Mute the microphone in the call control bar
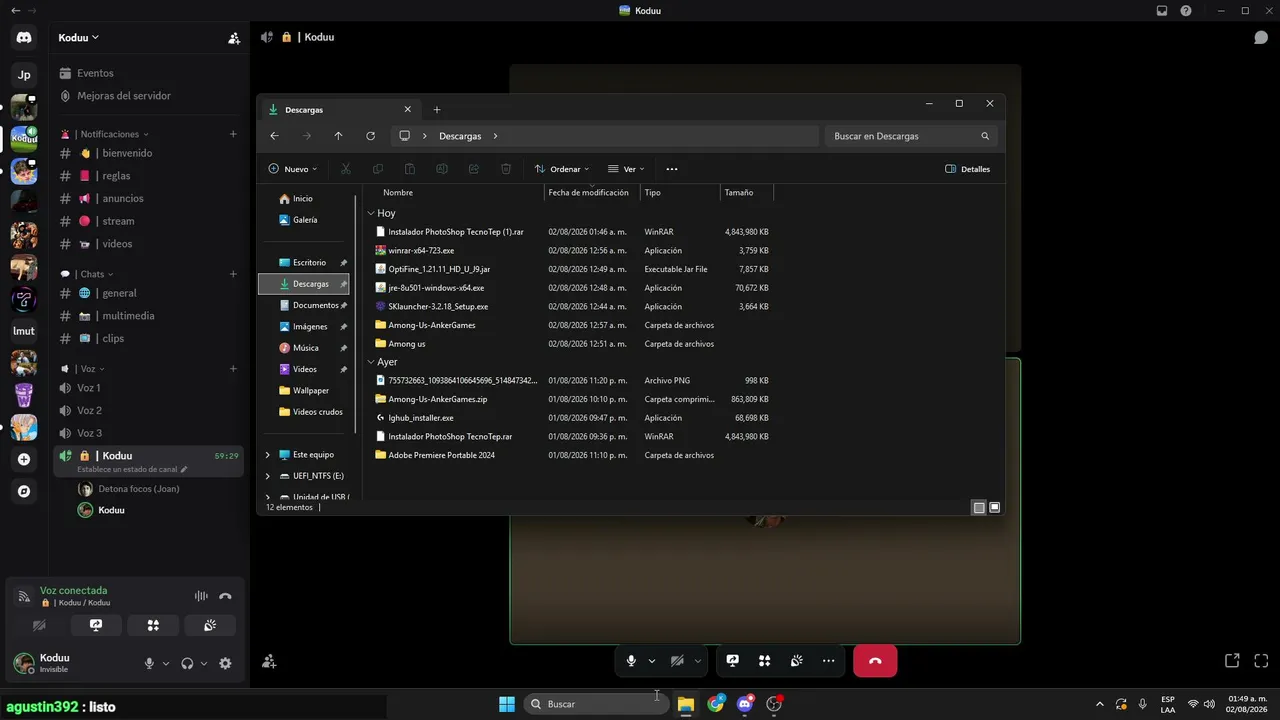 631,660
